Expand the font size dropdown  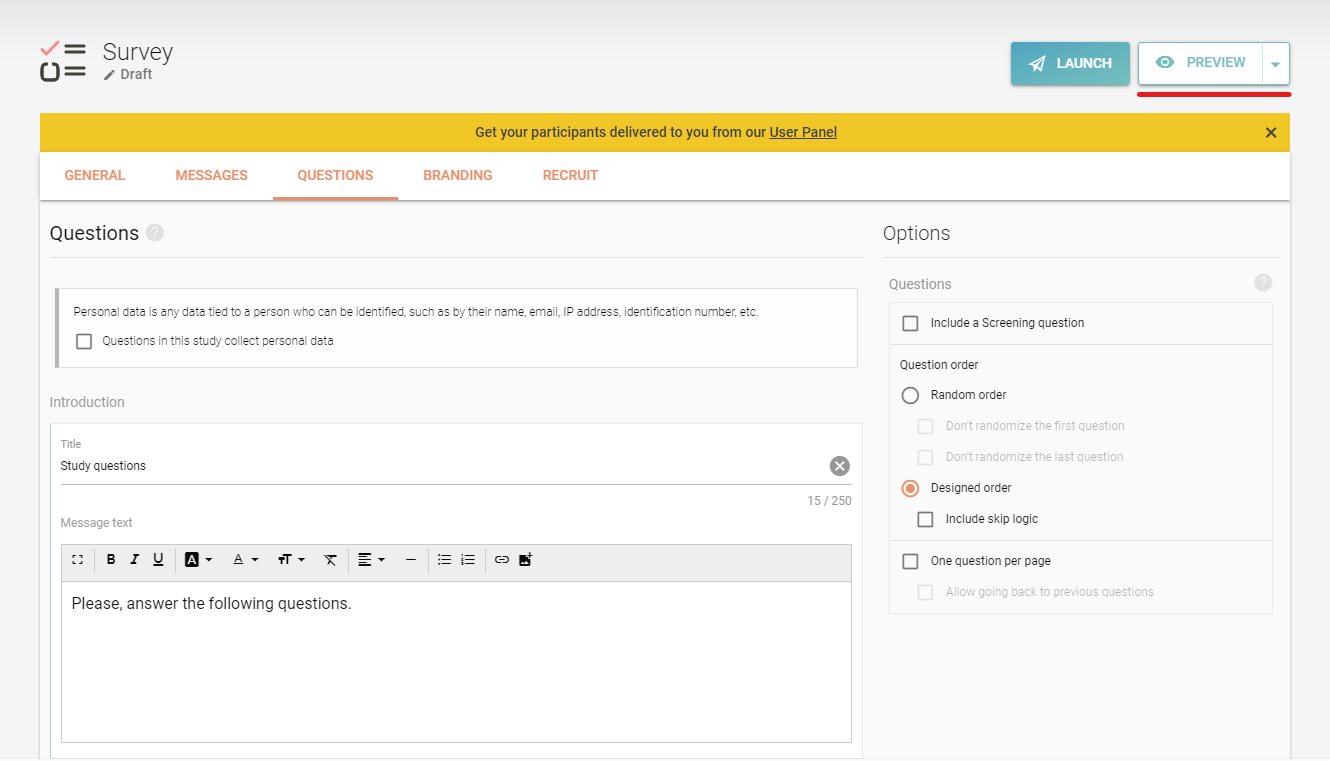click(x=291, y=560)
